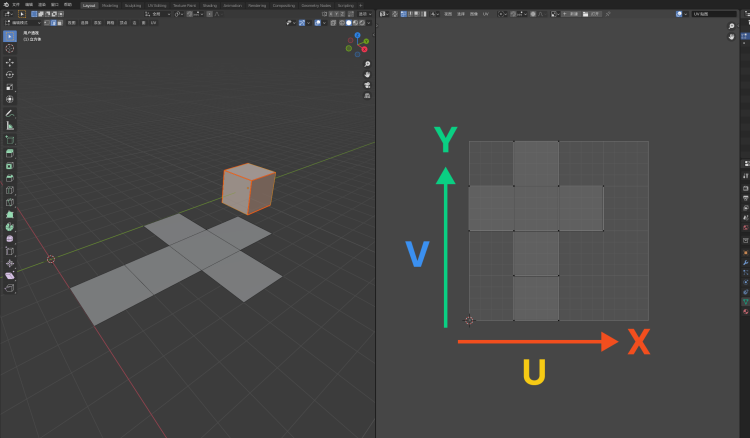Click the orange-outlined cube in 3D viewport
The width and height of the screenshot is (750, 438).
248,188
